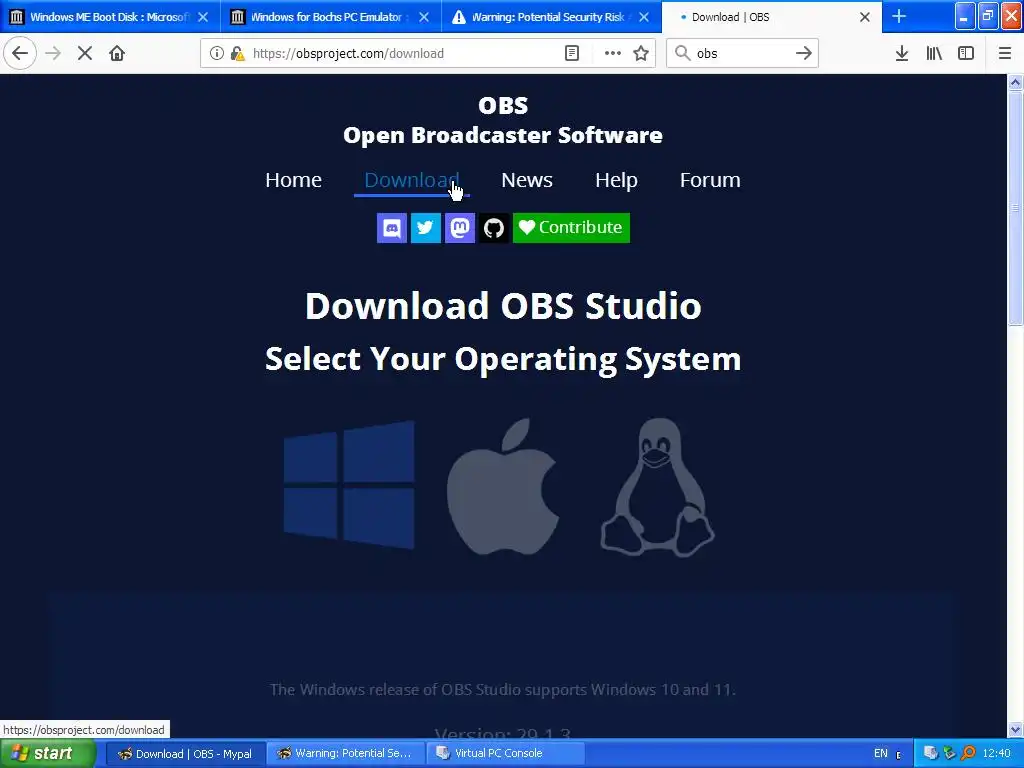
Task: Open the downloads panel arrow icon
Action: tap(901, 53)
